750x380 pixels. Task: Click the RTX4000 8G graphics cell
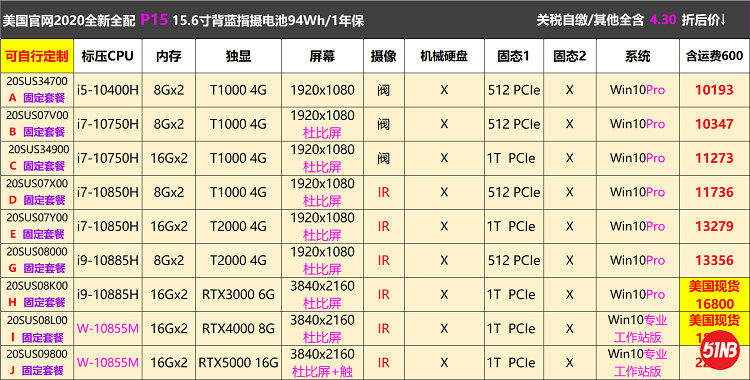coord(238,328)
